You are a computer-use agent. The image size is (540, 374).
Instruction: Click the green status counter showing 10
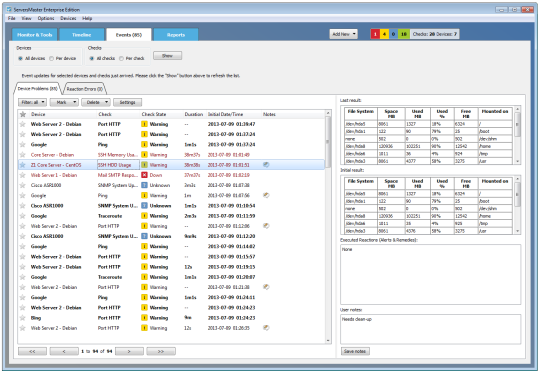click(404, 34)
